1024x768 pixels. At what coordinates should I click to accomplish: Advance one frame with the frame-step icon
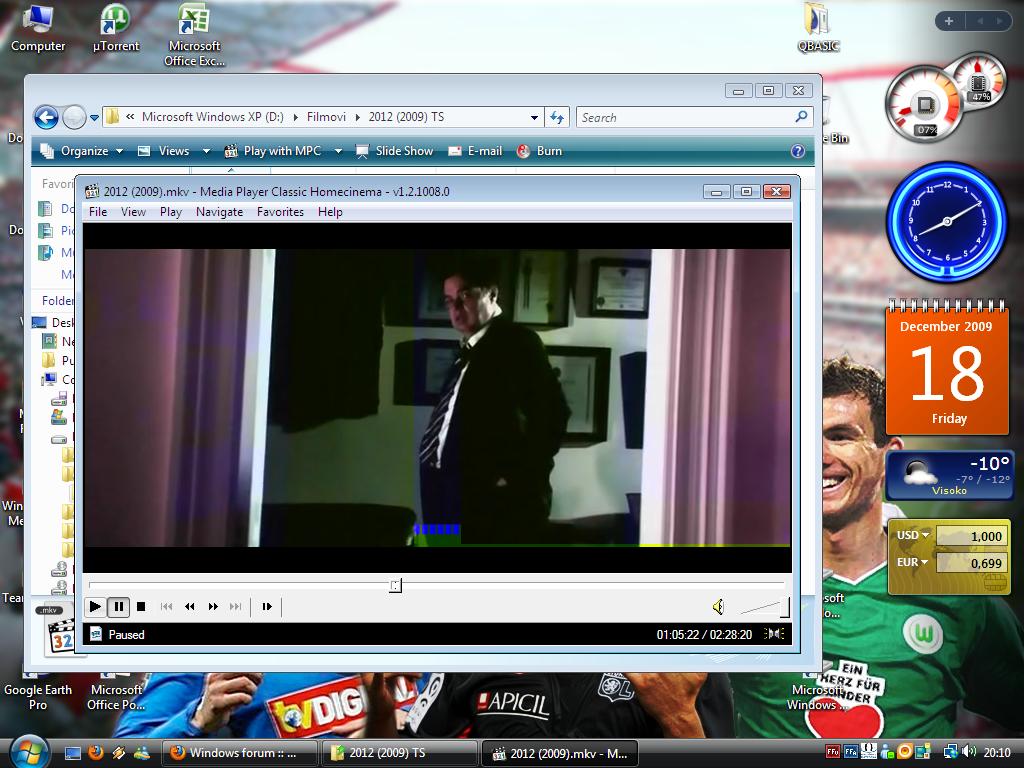(x=267, y=607)
